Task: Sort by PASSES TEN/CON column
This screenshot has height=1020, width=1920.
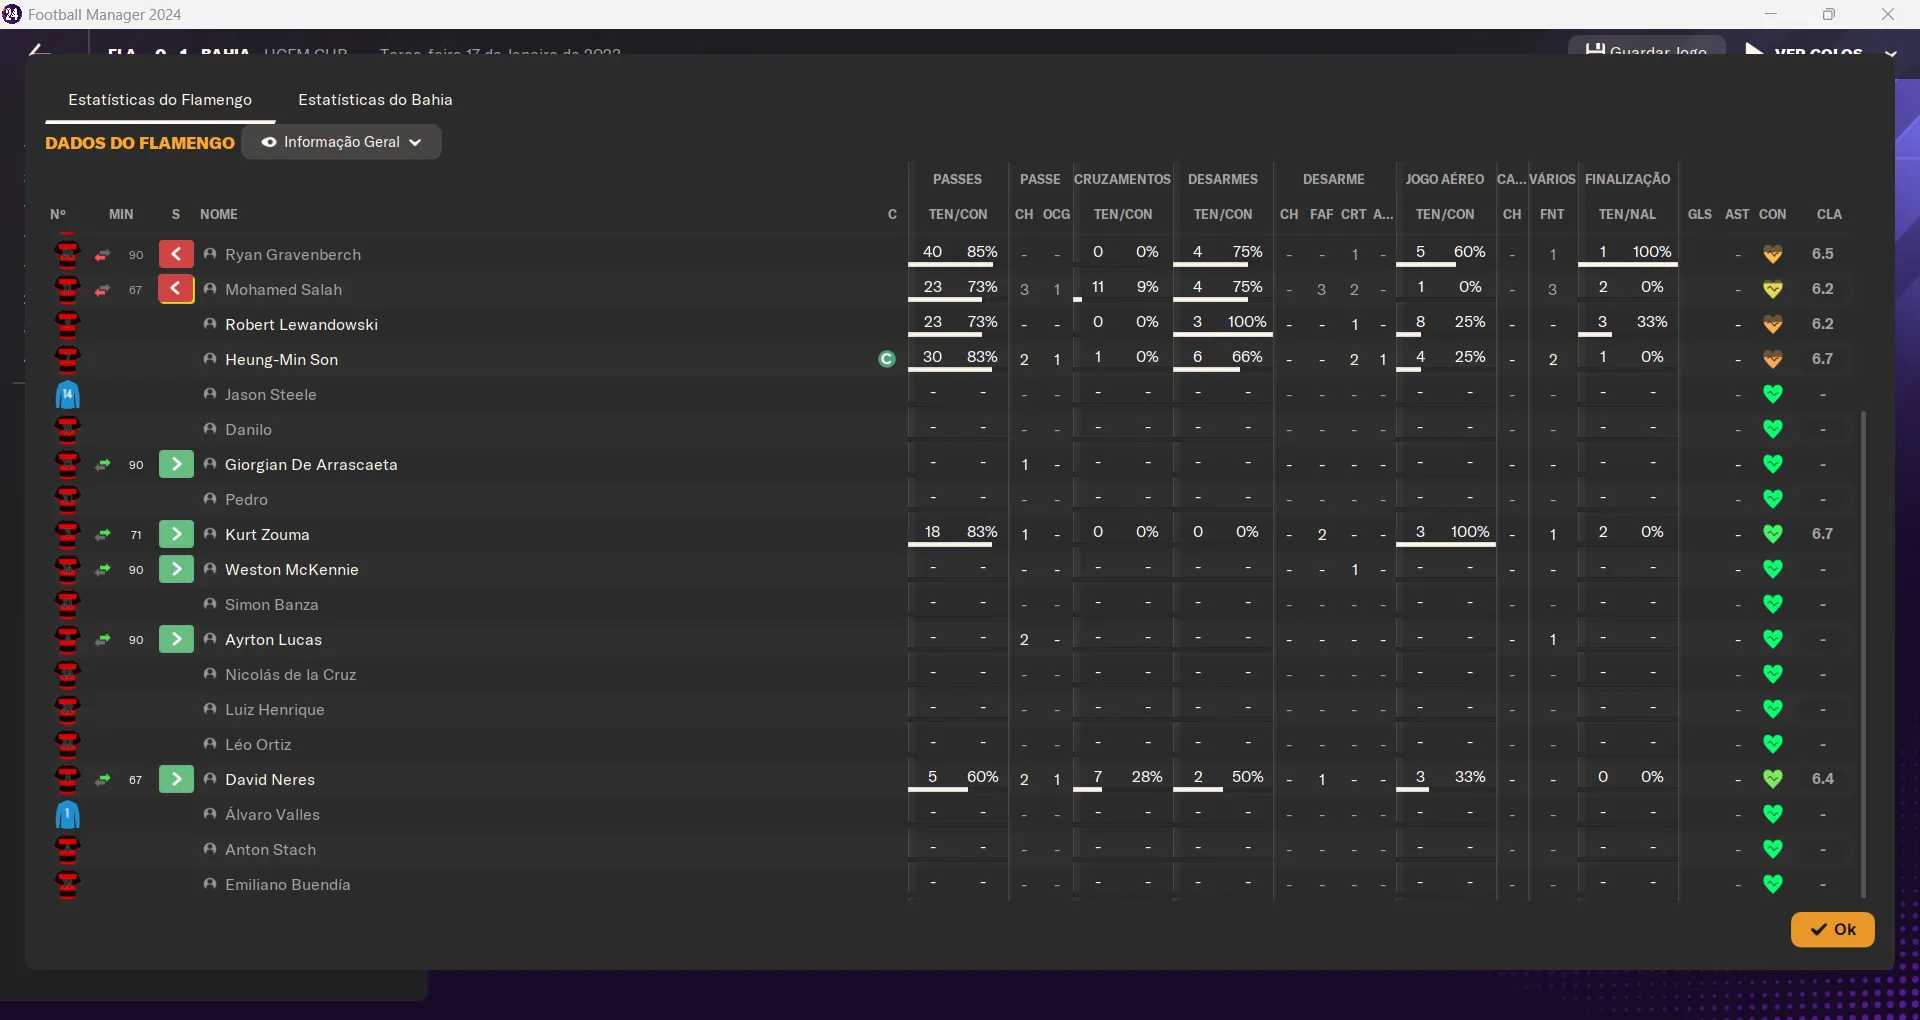Action: [x=958, y=214]
